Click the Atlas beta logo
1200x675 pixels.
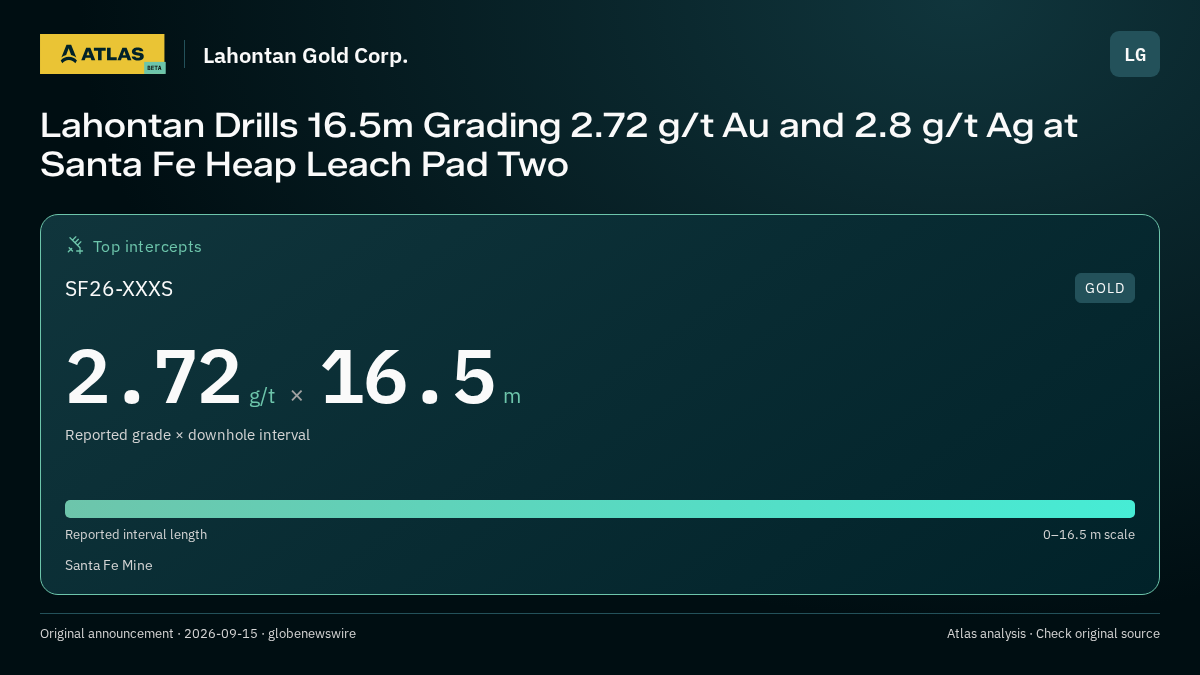pos(102,54)
